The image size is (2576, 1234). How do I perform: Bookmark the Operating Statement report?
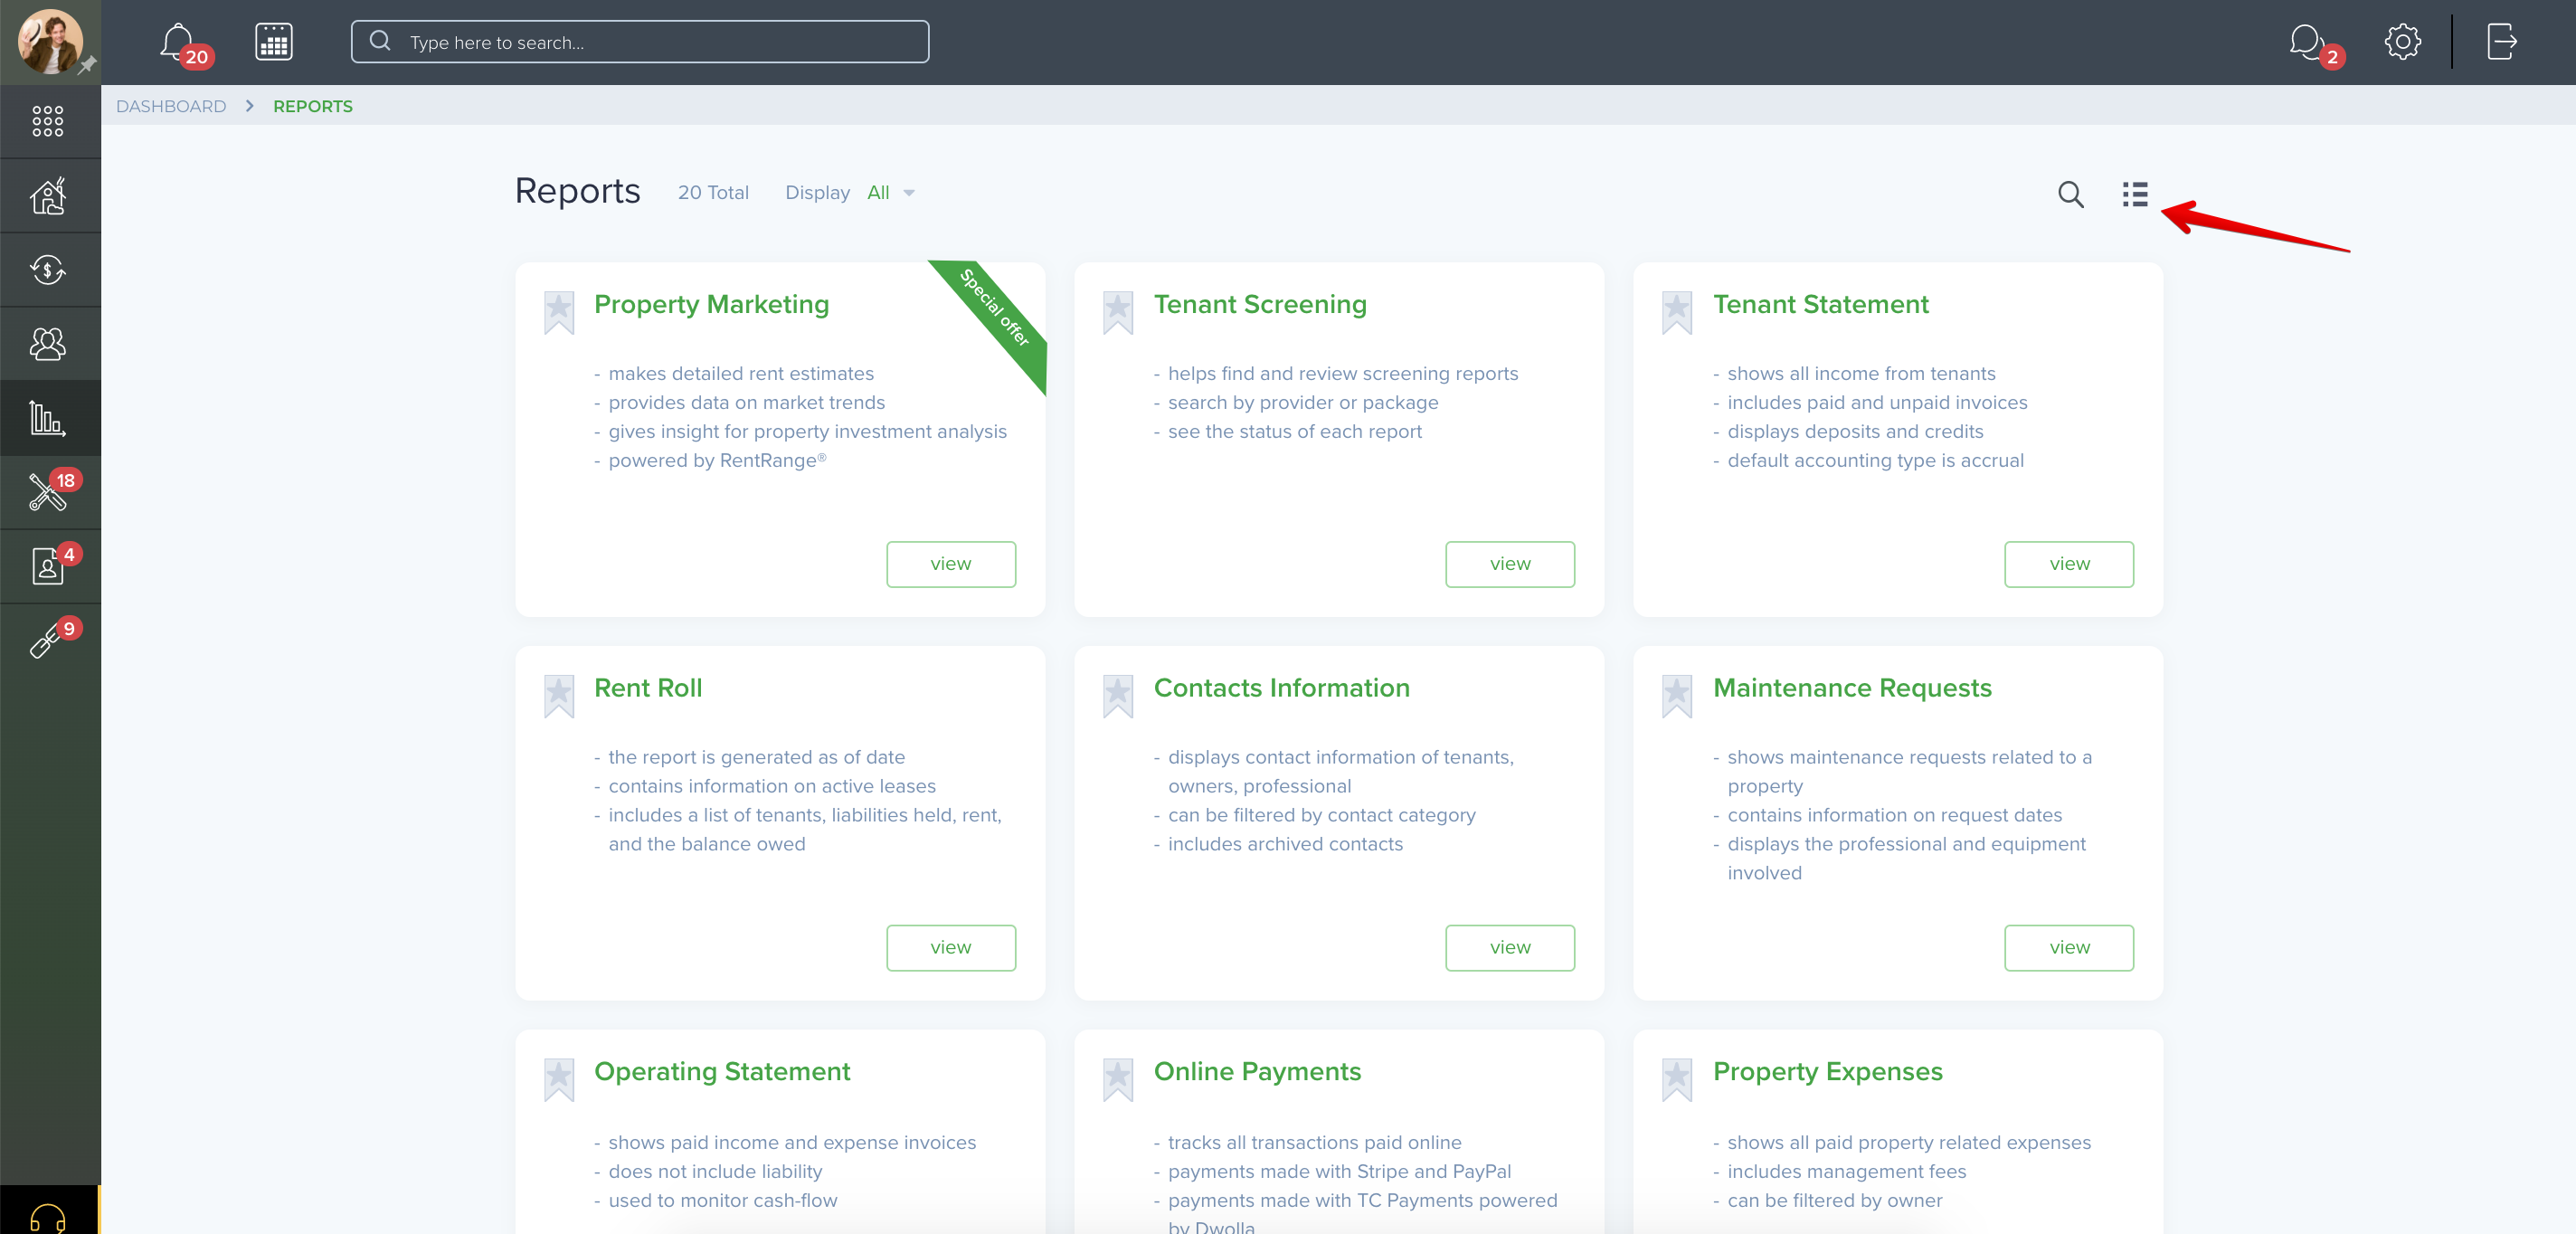tap(559, 1080)
